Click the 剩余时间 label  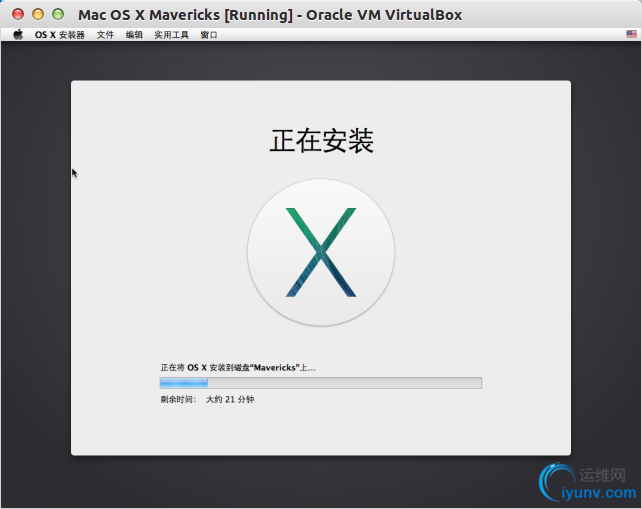(179, 399)
